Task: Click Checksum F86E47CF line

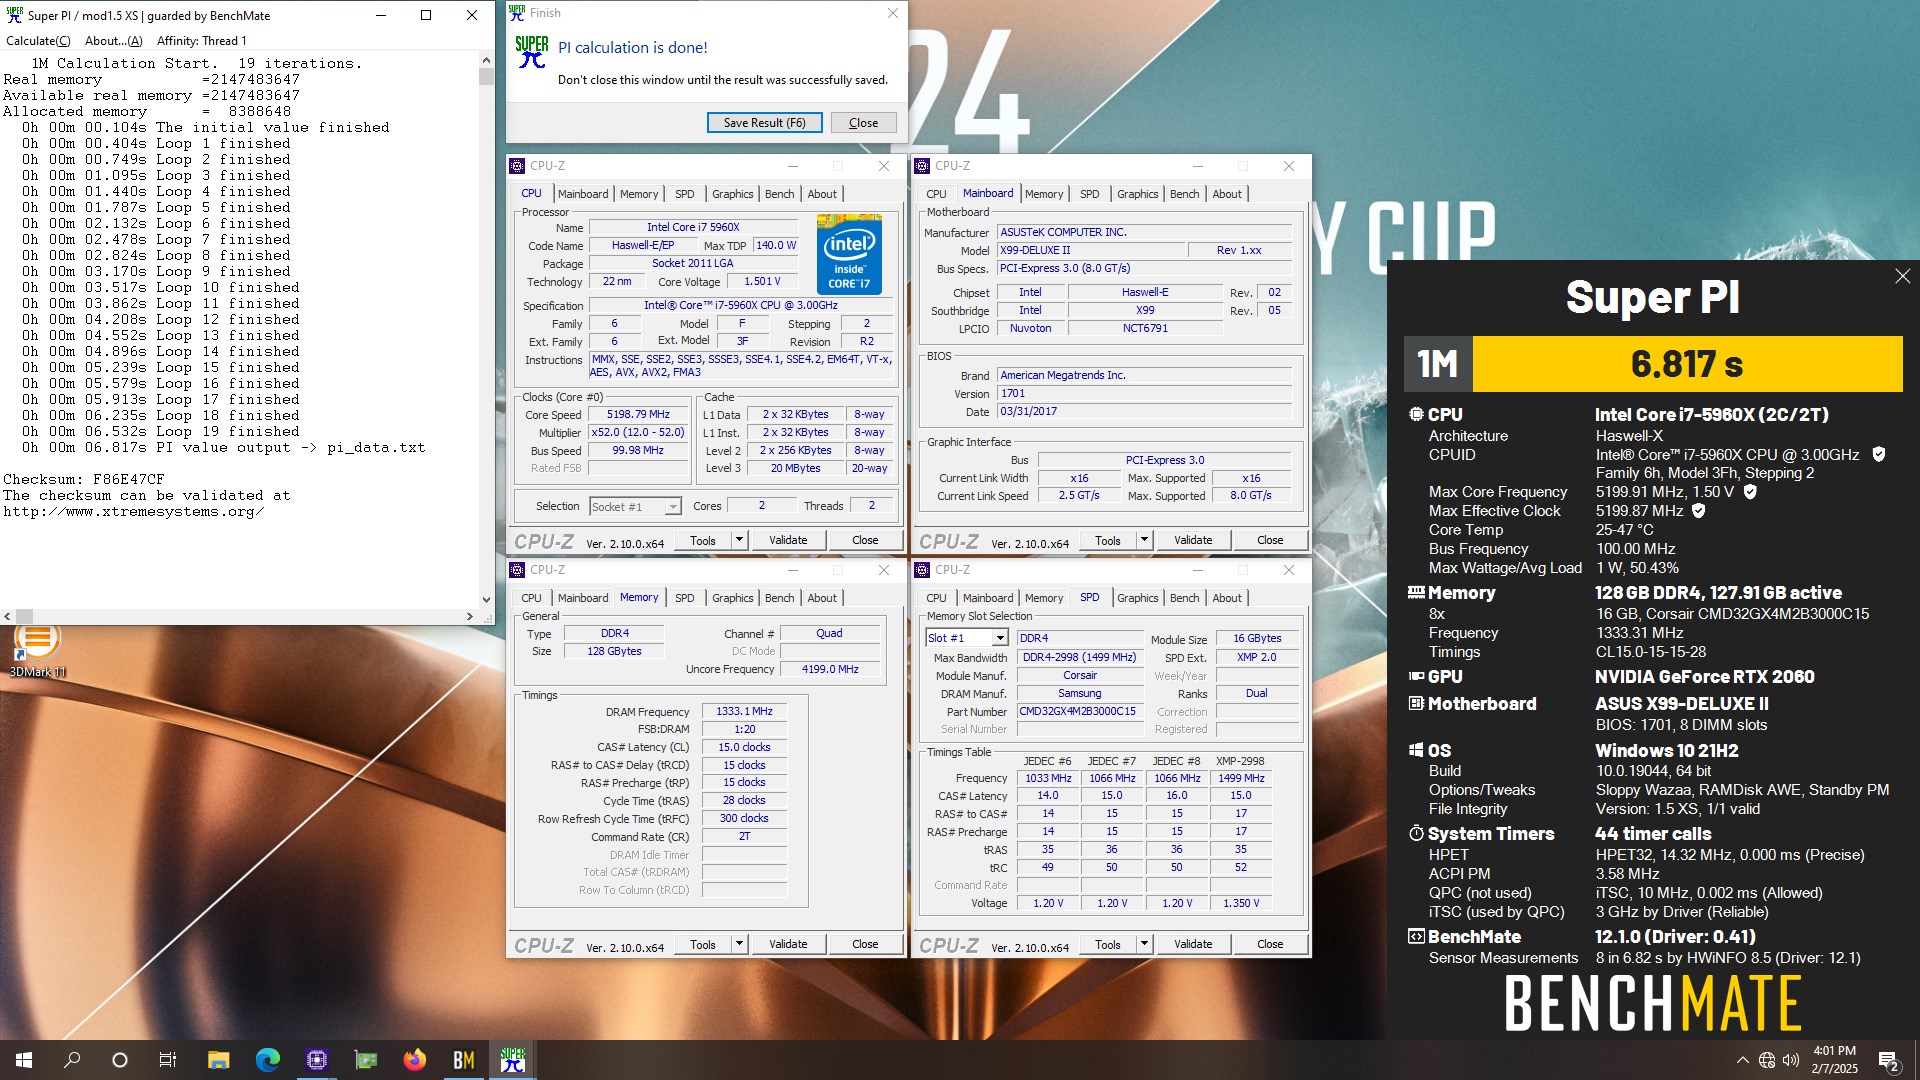Action: pyautogui.click(x=84, y=479)
